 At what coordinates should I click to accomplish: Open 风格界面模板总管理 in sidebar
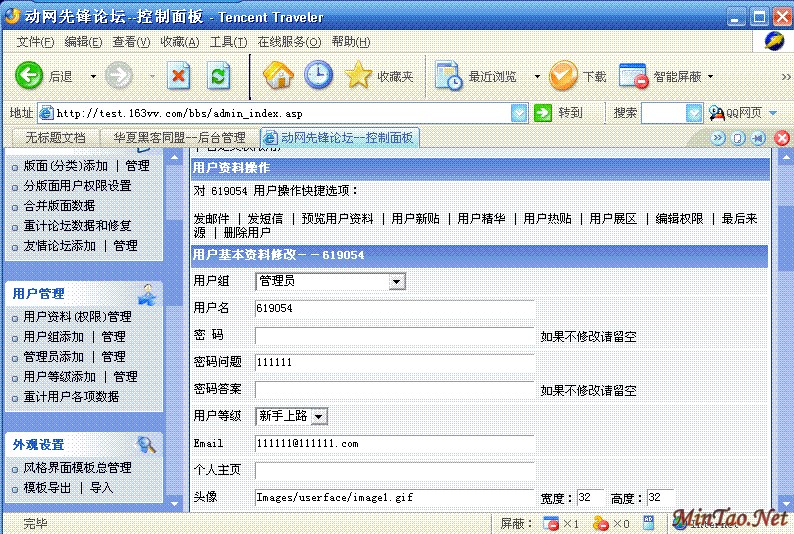pyautogui.click(x=77, y=468)
